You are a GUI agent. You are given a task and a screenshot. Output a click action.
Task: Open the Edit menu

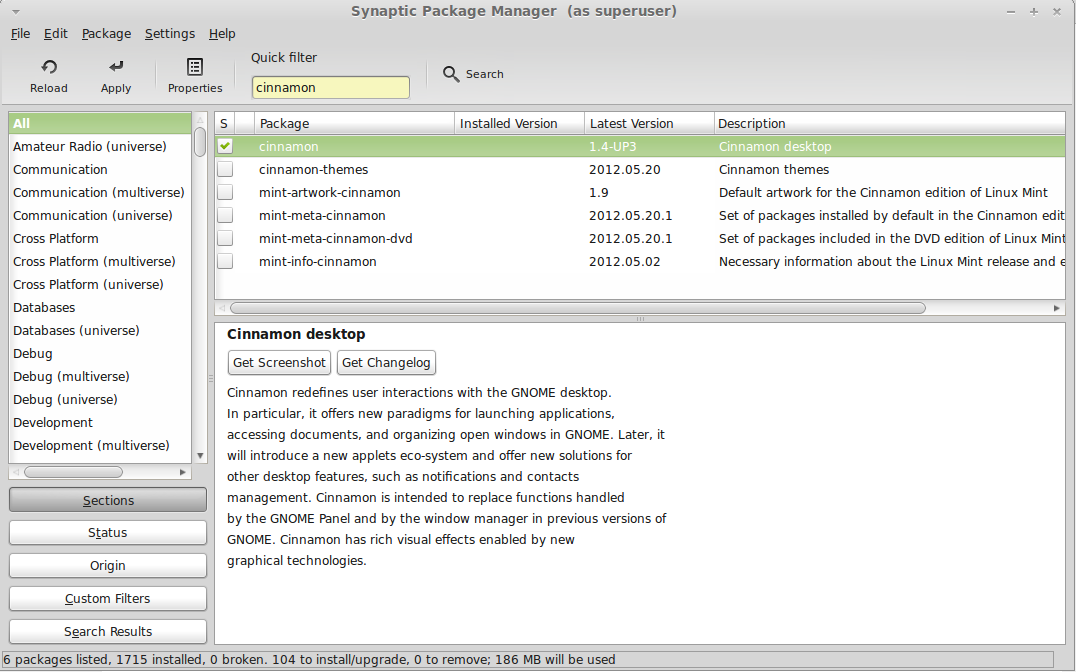pyautogui.click(x=56, y=34)
